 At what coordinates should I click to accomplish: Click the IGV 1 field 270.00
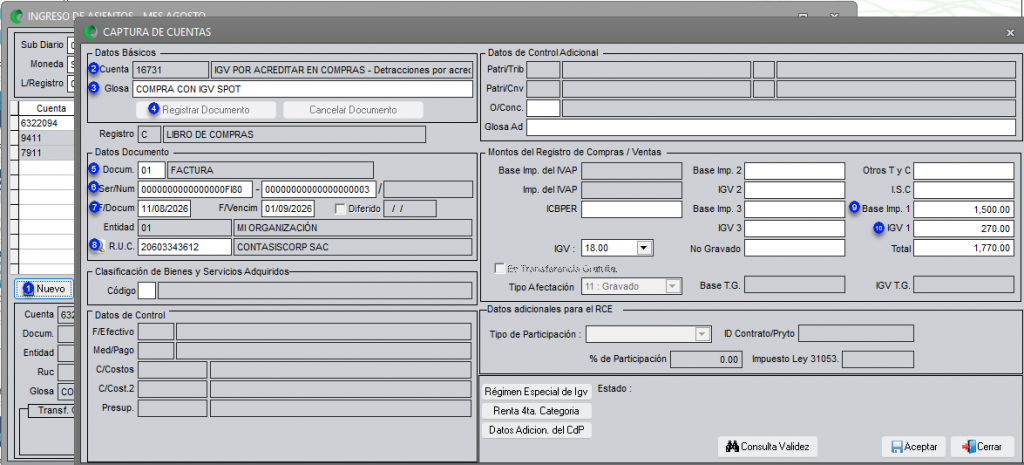963,229
